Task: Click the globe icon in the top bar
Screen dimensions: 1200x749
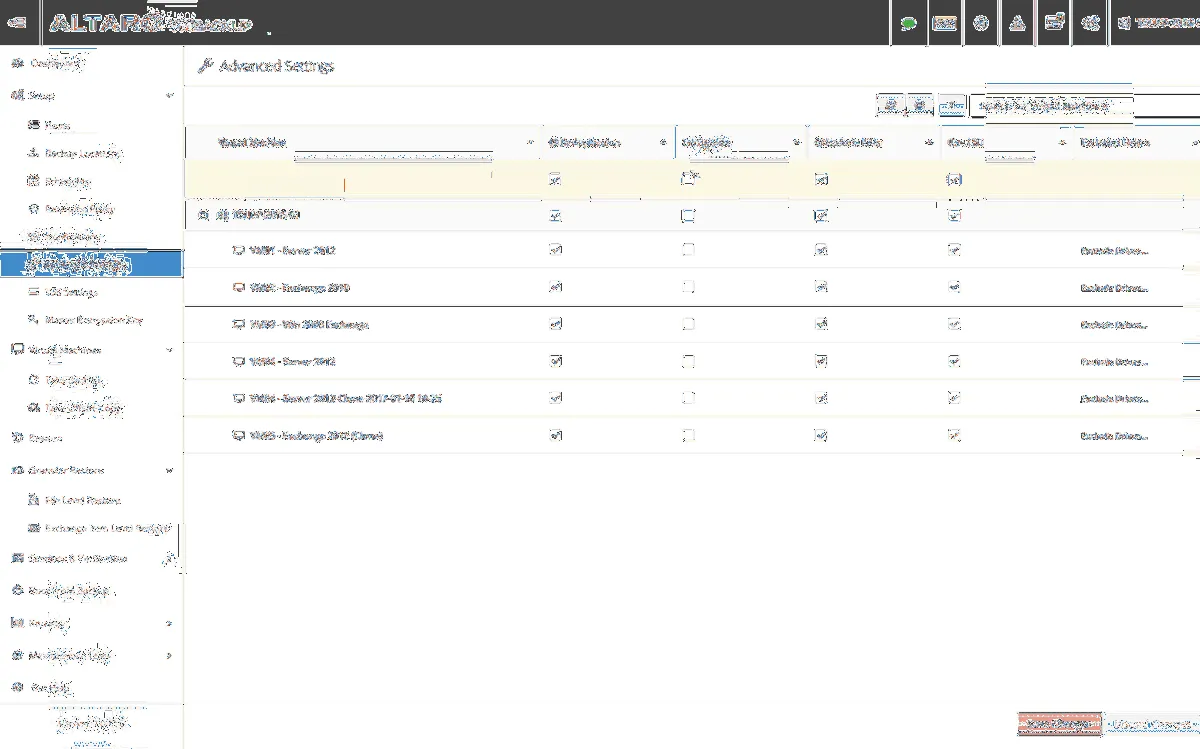Action: 981,24
